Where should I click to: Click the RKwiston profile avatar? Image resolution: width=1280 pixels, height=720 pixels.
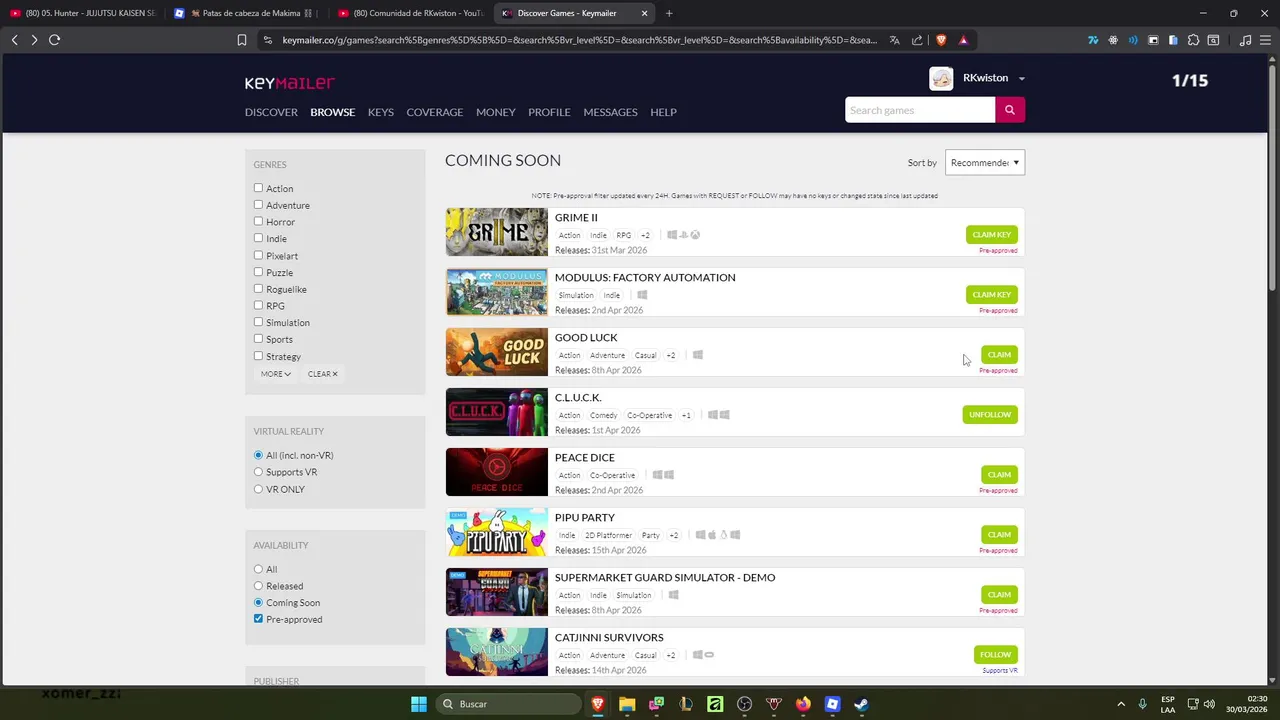(x=941, y=78)
